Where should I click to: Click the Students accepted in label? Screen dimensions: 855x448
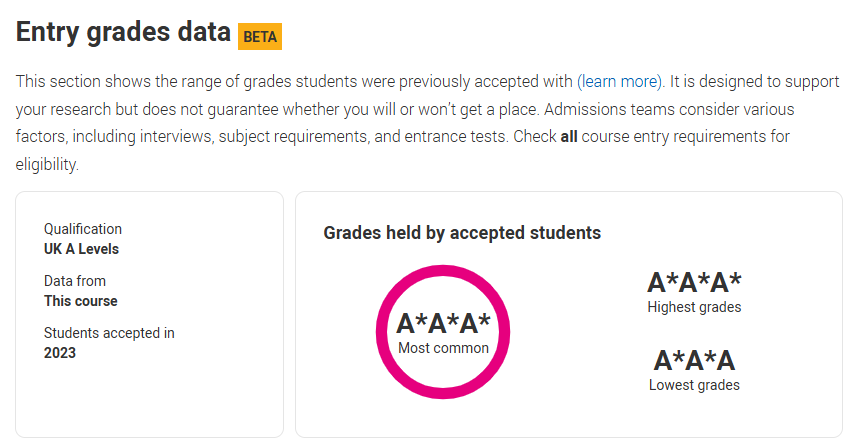[109, 333]
